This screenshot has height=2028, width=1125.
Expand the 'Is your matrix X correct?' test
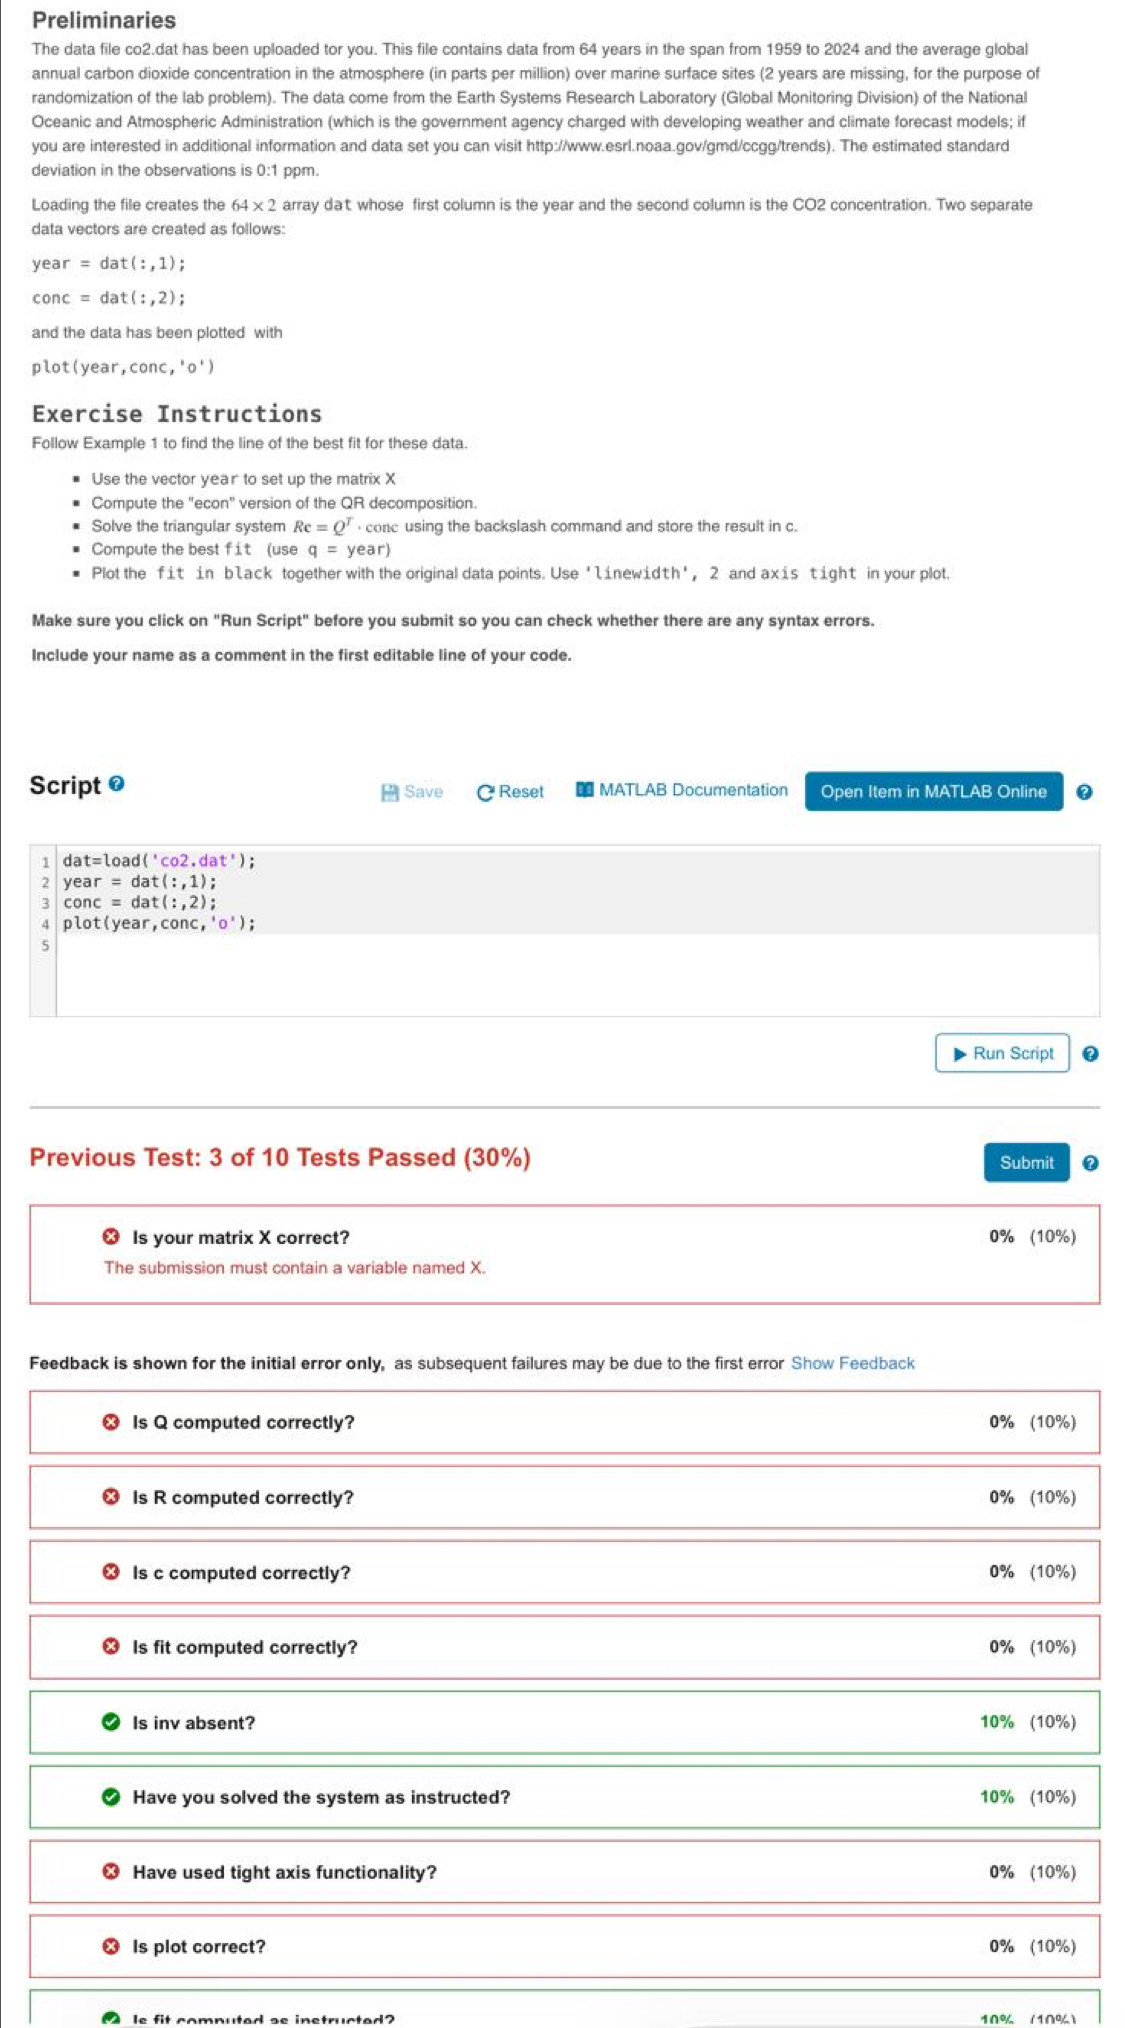tap(241, 1238)
